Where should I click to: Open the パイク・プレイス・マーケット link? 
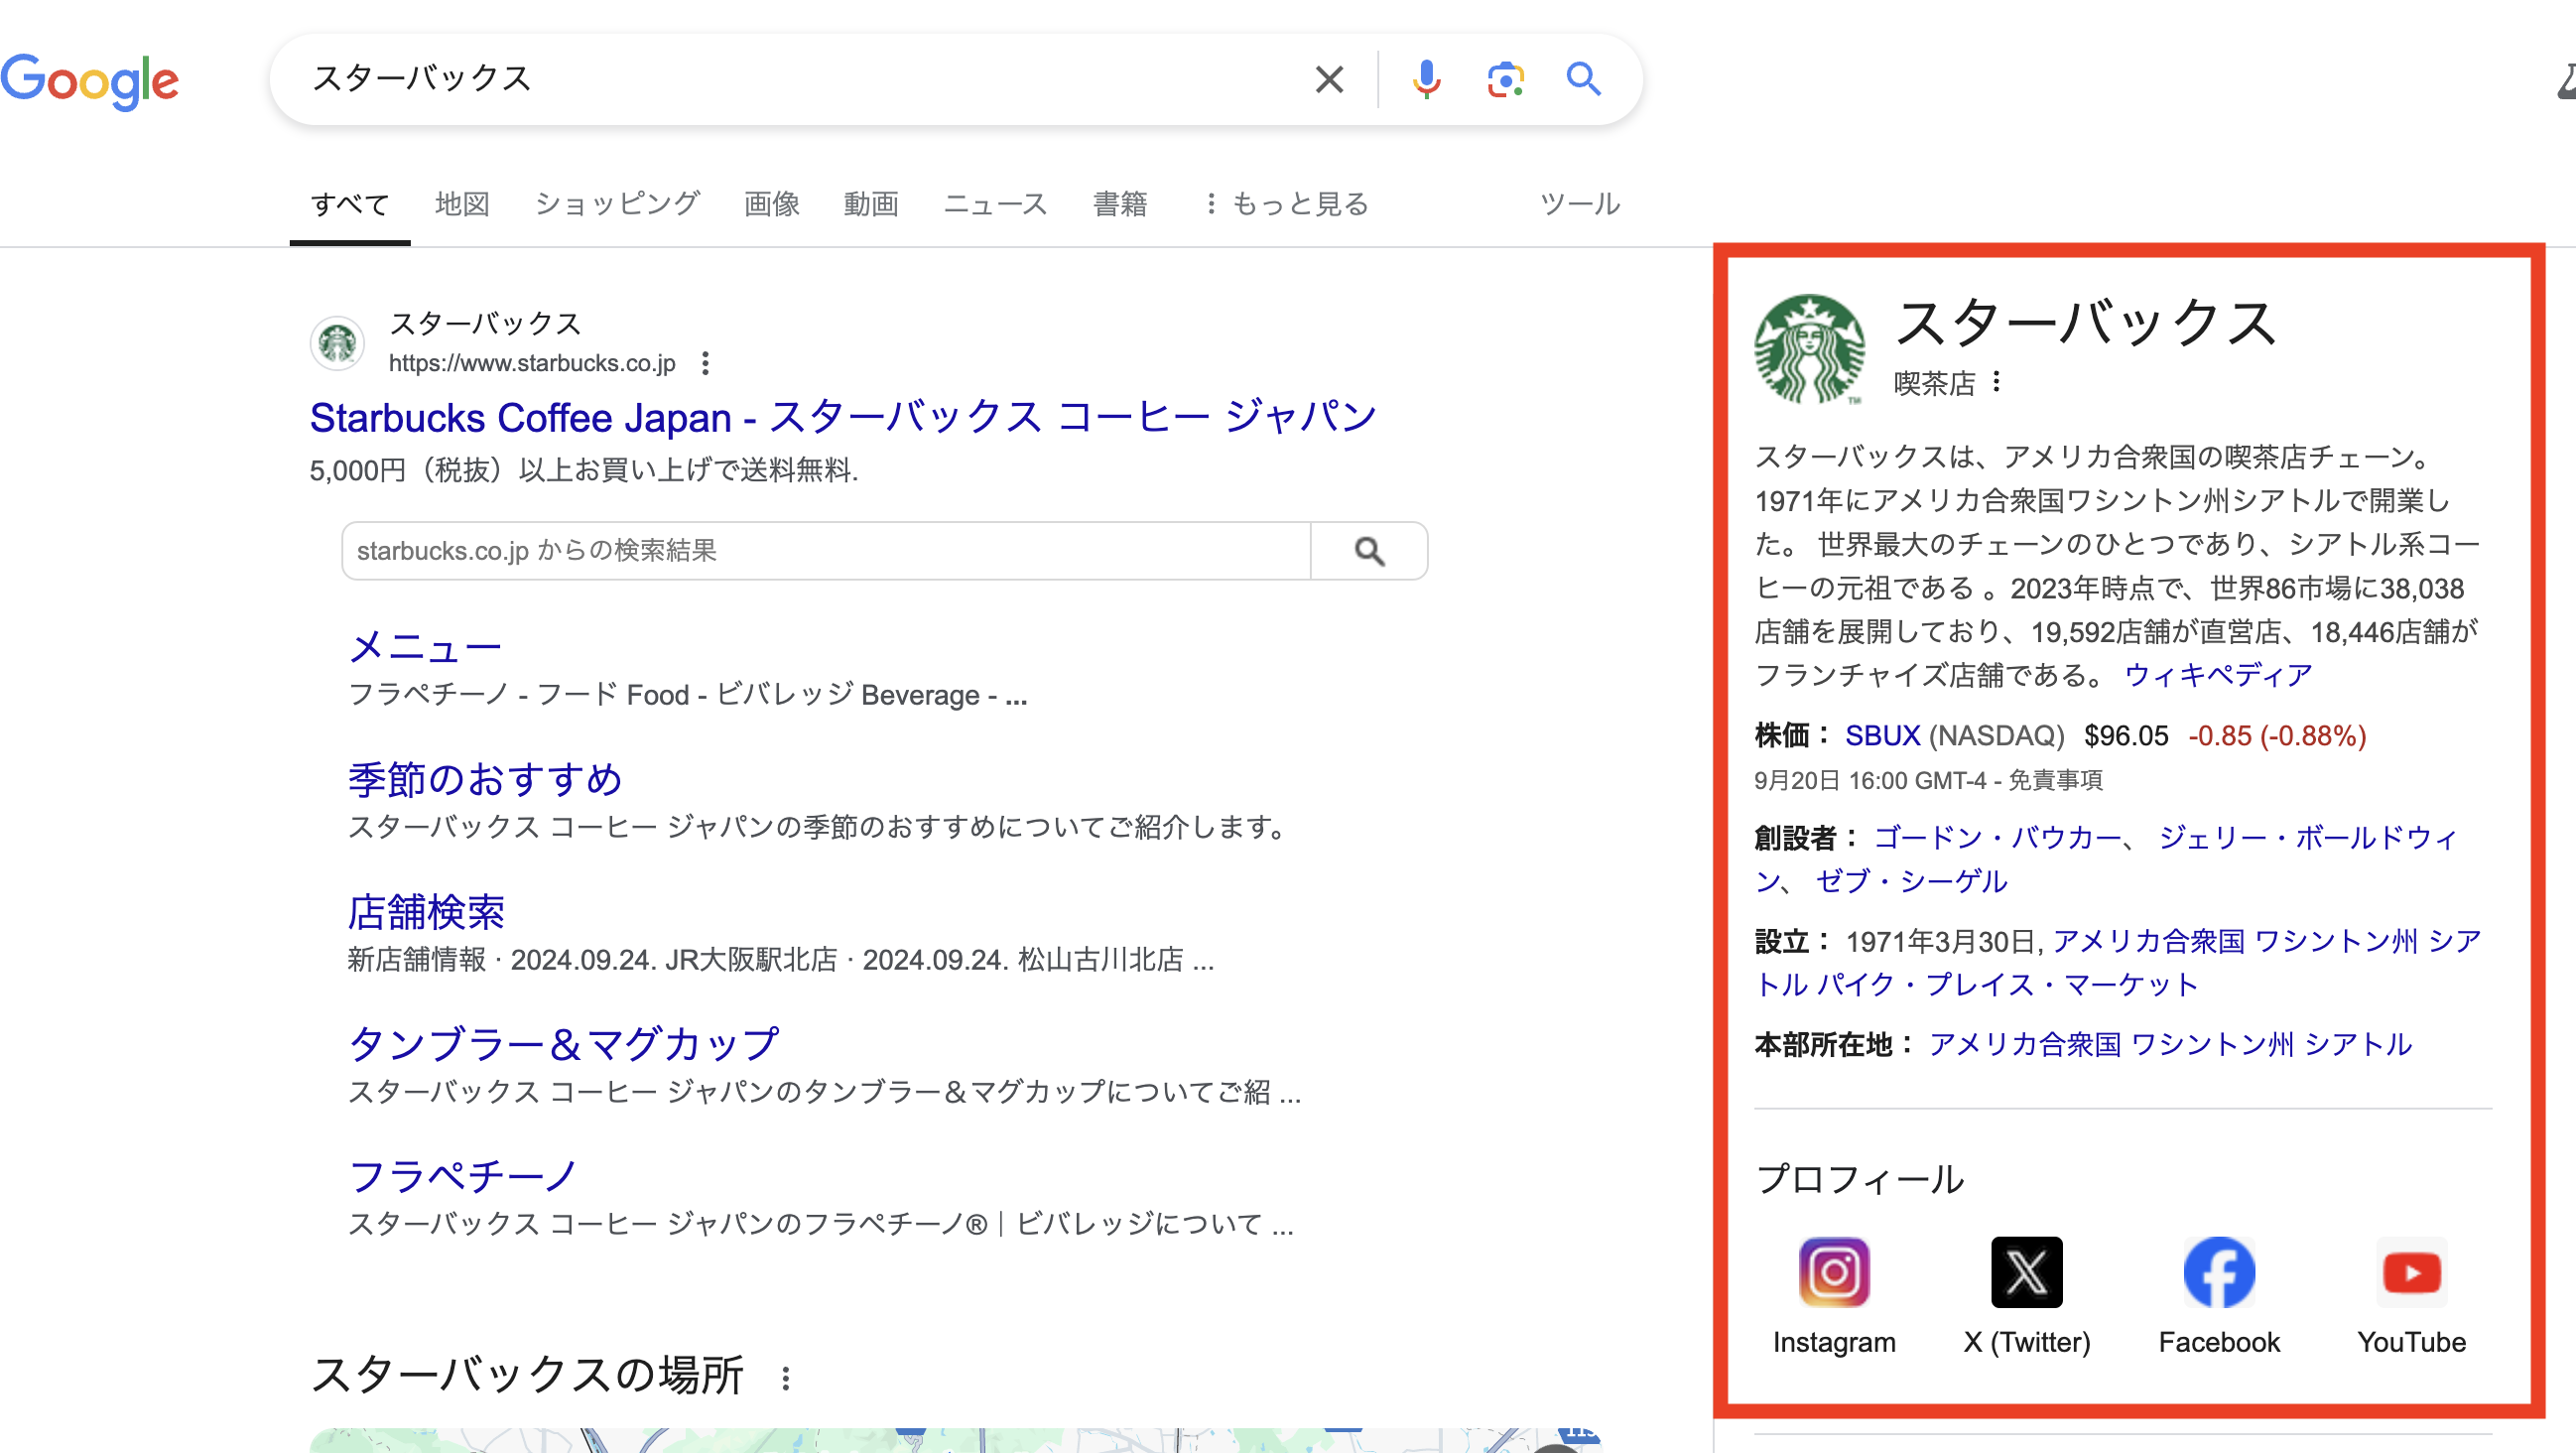[2006, 985]
